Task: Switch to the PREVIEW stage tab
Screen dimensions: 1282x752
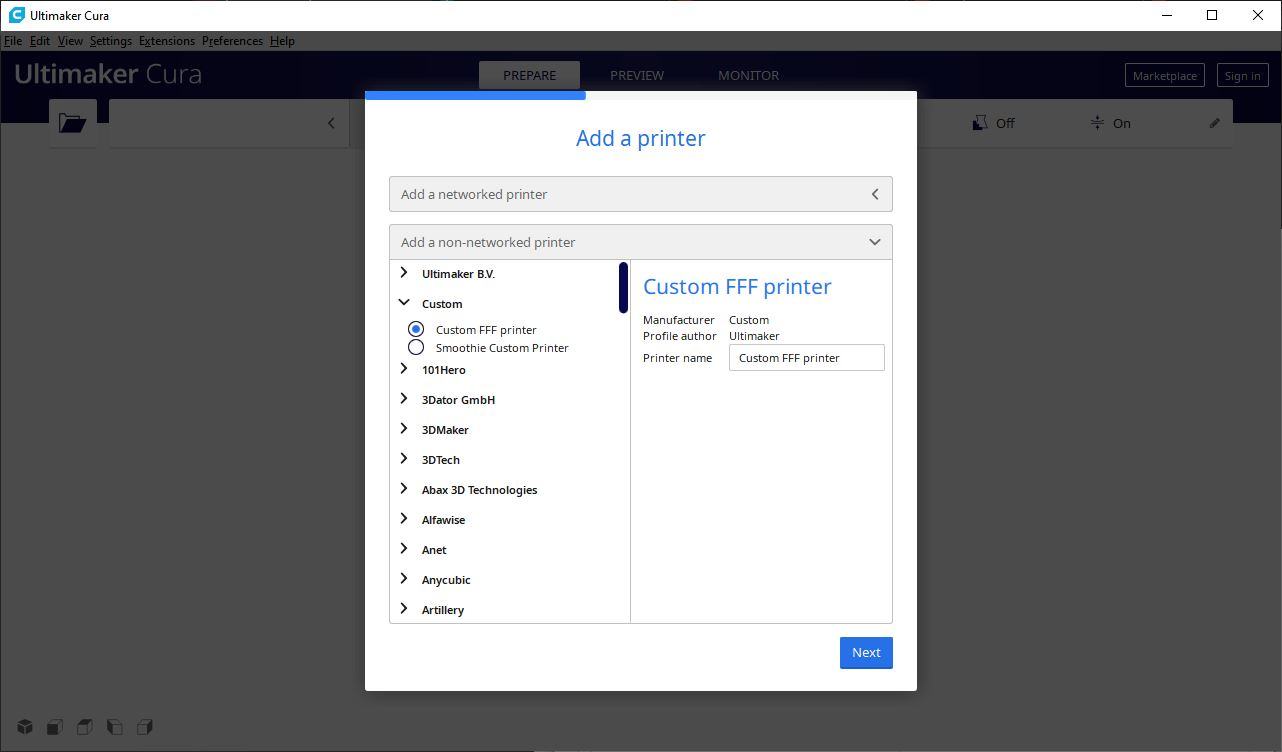Action: click(x=637, y=75)
